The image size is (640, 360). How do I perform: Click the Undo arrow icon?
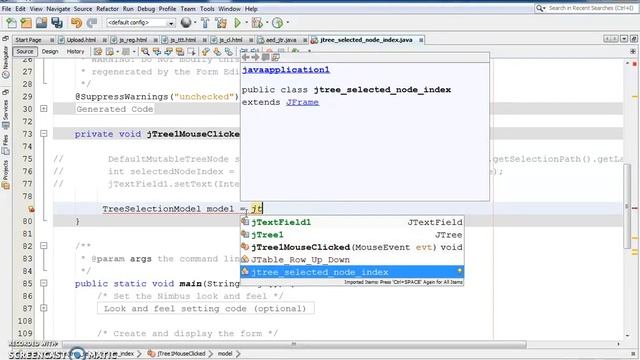(x=76, y=23)
